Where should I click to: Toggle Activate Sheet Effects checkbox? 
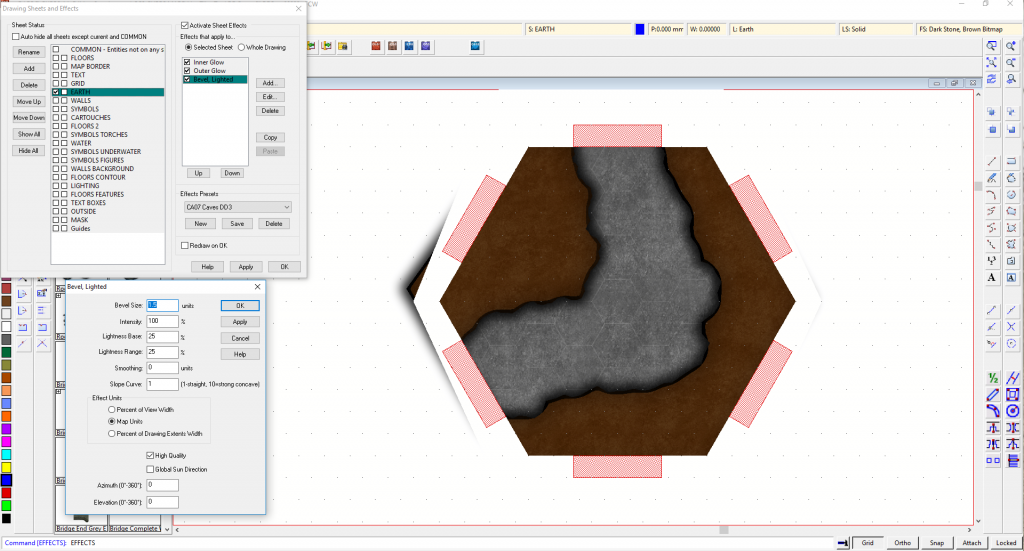point(185,25)
